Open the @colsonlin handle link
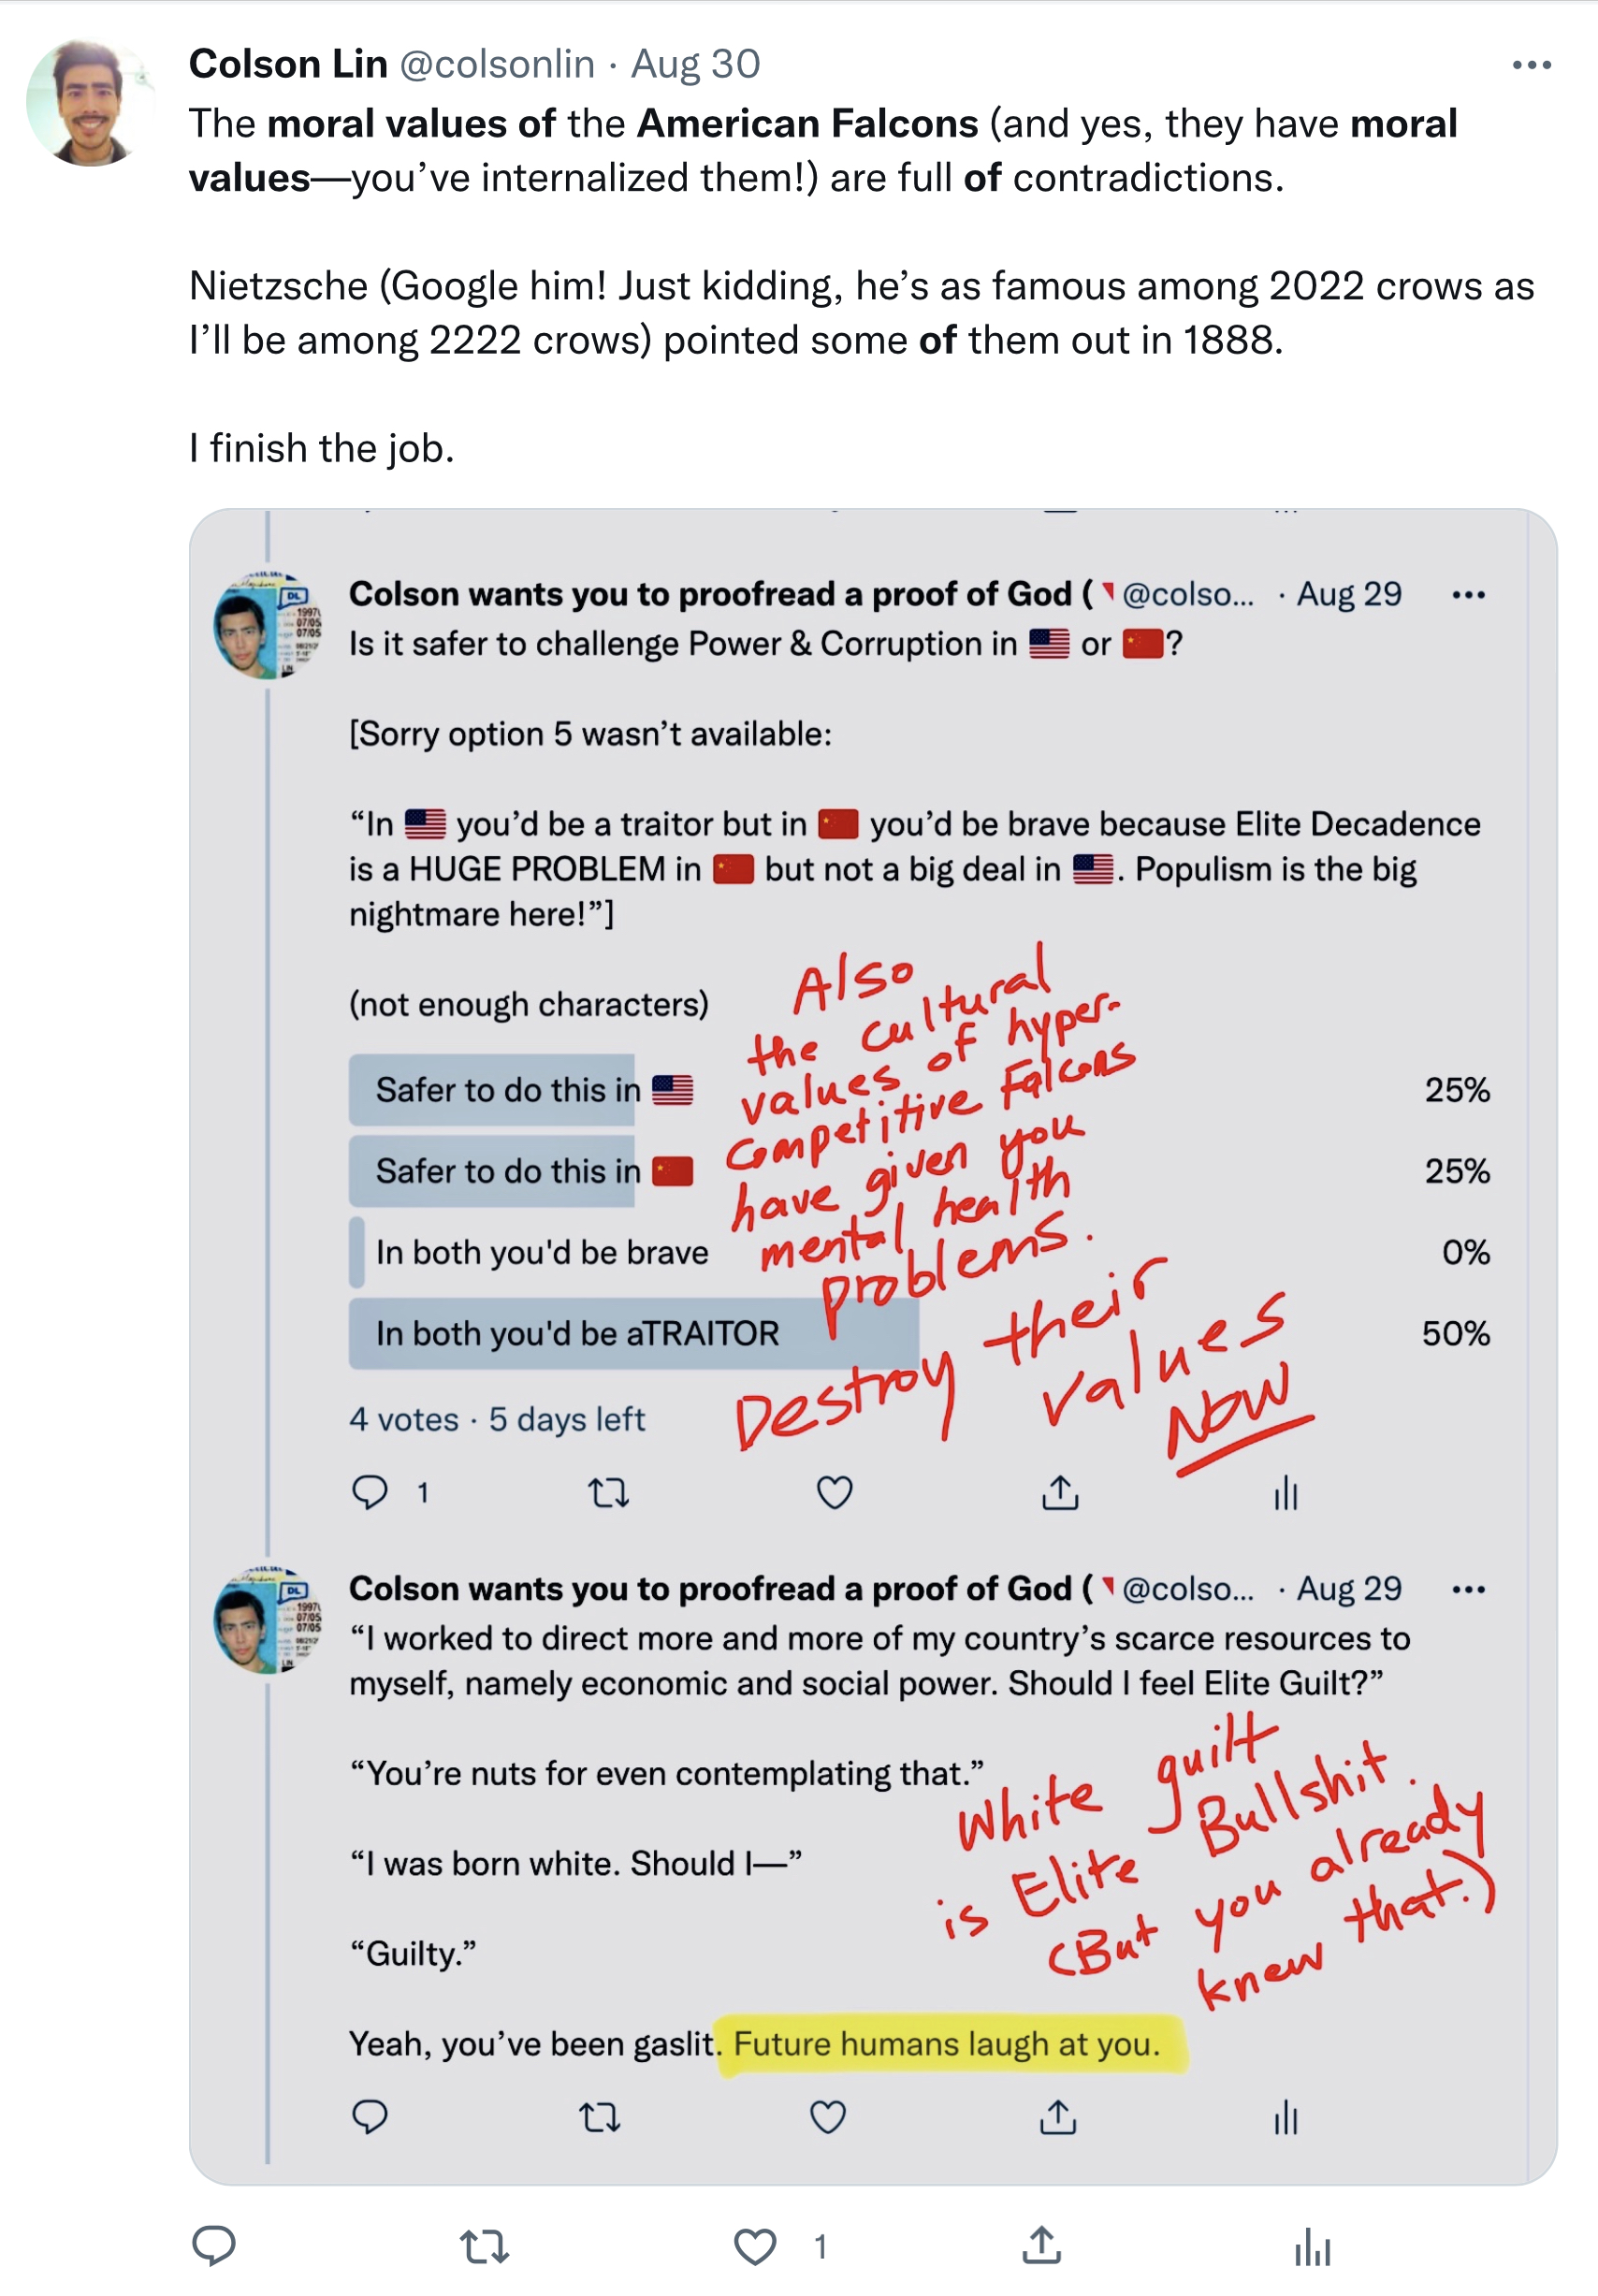Screen dimensions: 1598x2296 (x=497, y=64)
